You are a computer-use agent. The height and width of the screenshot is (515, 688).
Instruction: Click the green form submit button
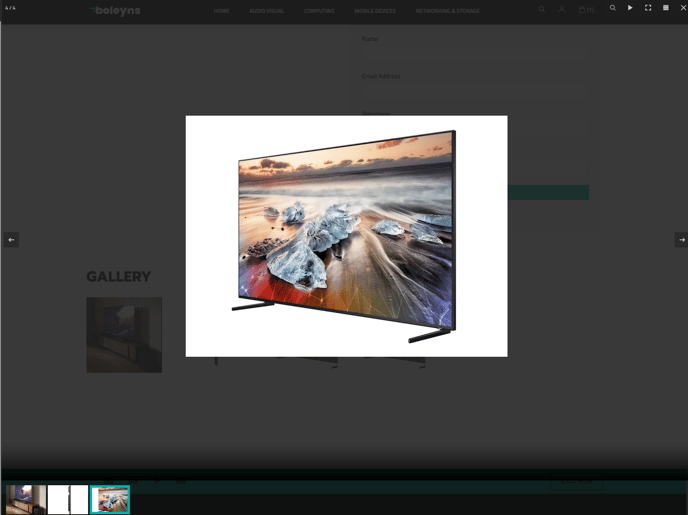[x=548, y=193]
